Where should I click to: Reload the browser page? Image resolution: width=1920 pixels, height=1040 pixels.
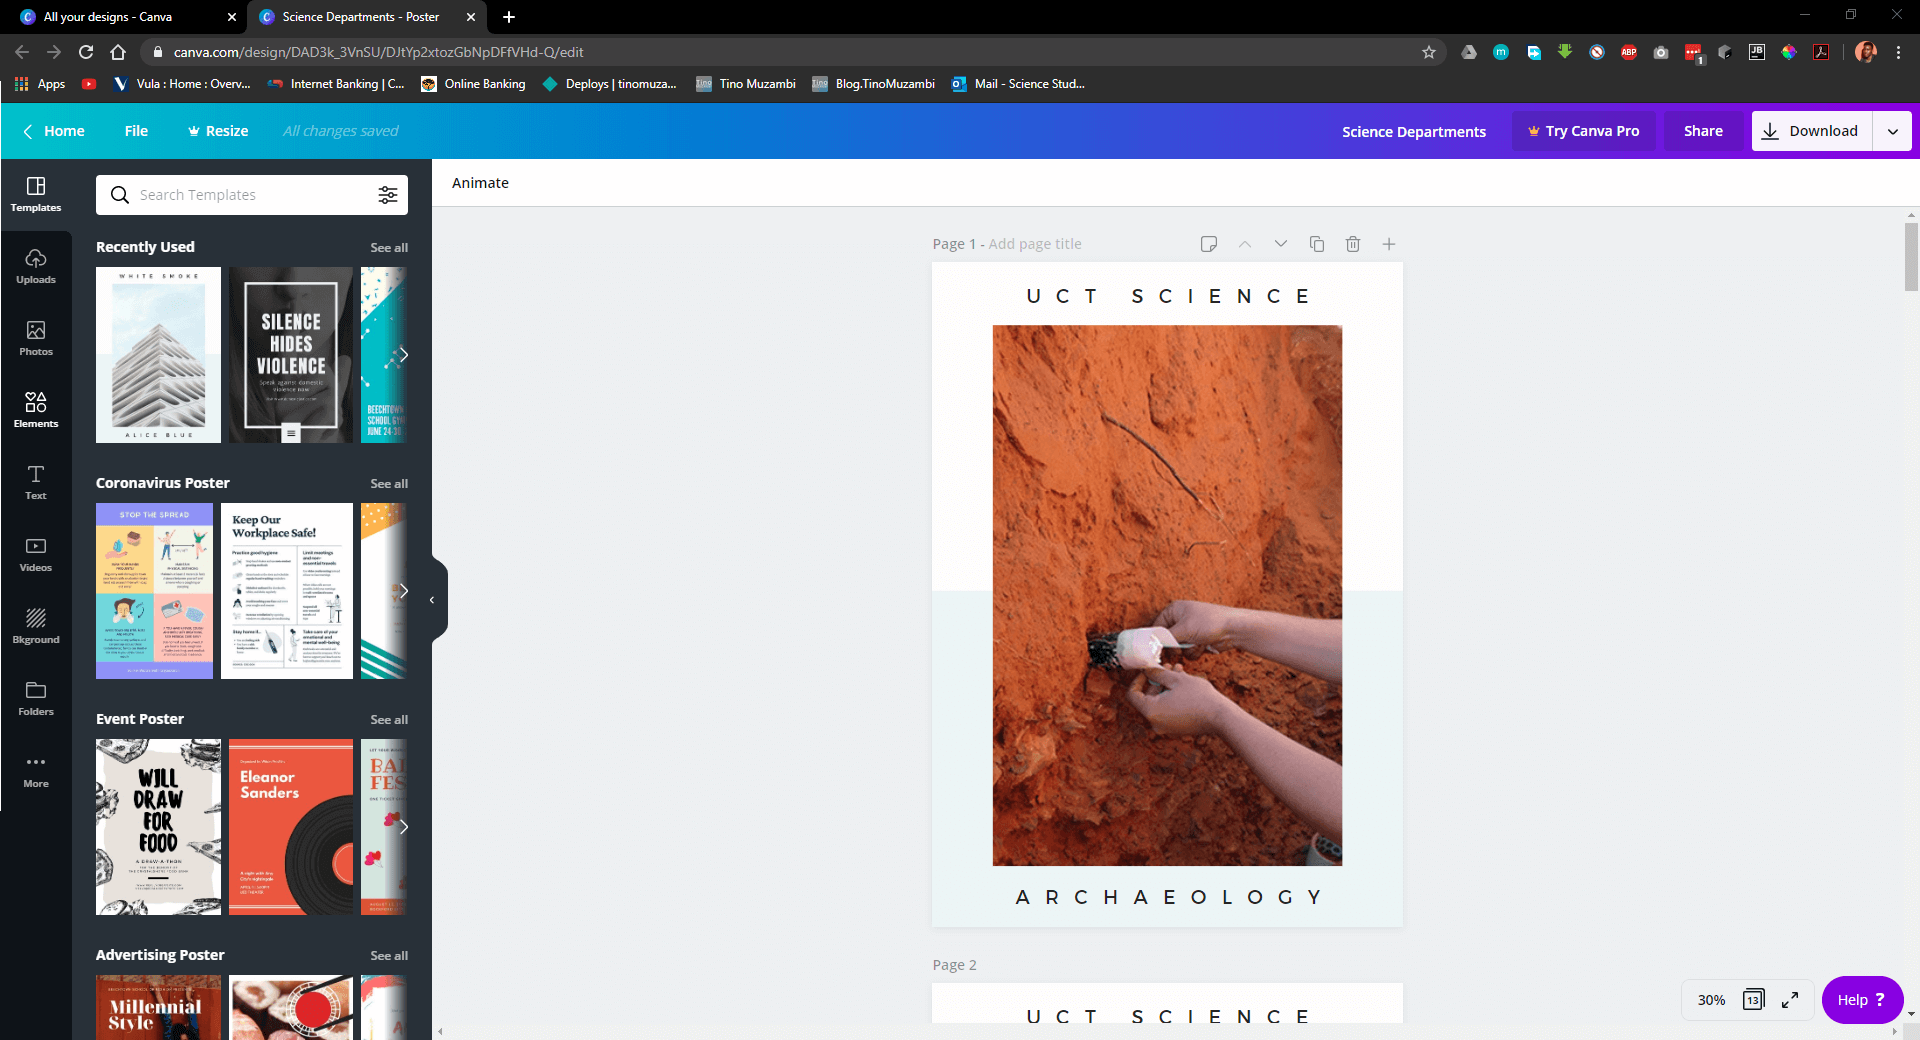(x=86, y=52)
